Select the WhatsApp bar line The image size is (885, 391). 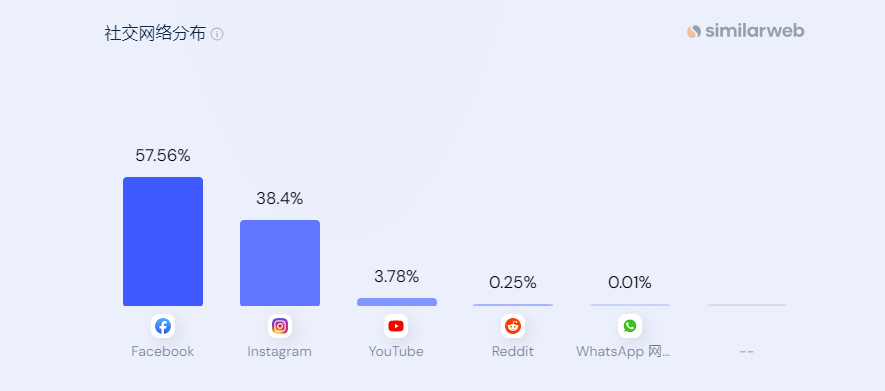pos(630,305)
